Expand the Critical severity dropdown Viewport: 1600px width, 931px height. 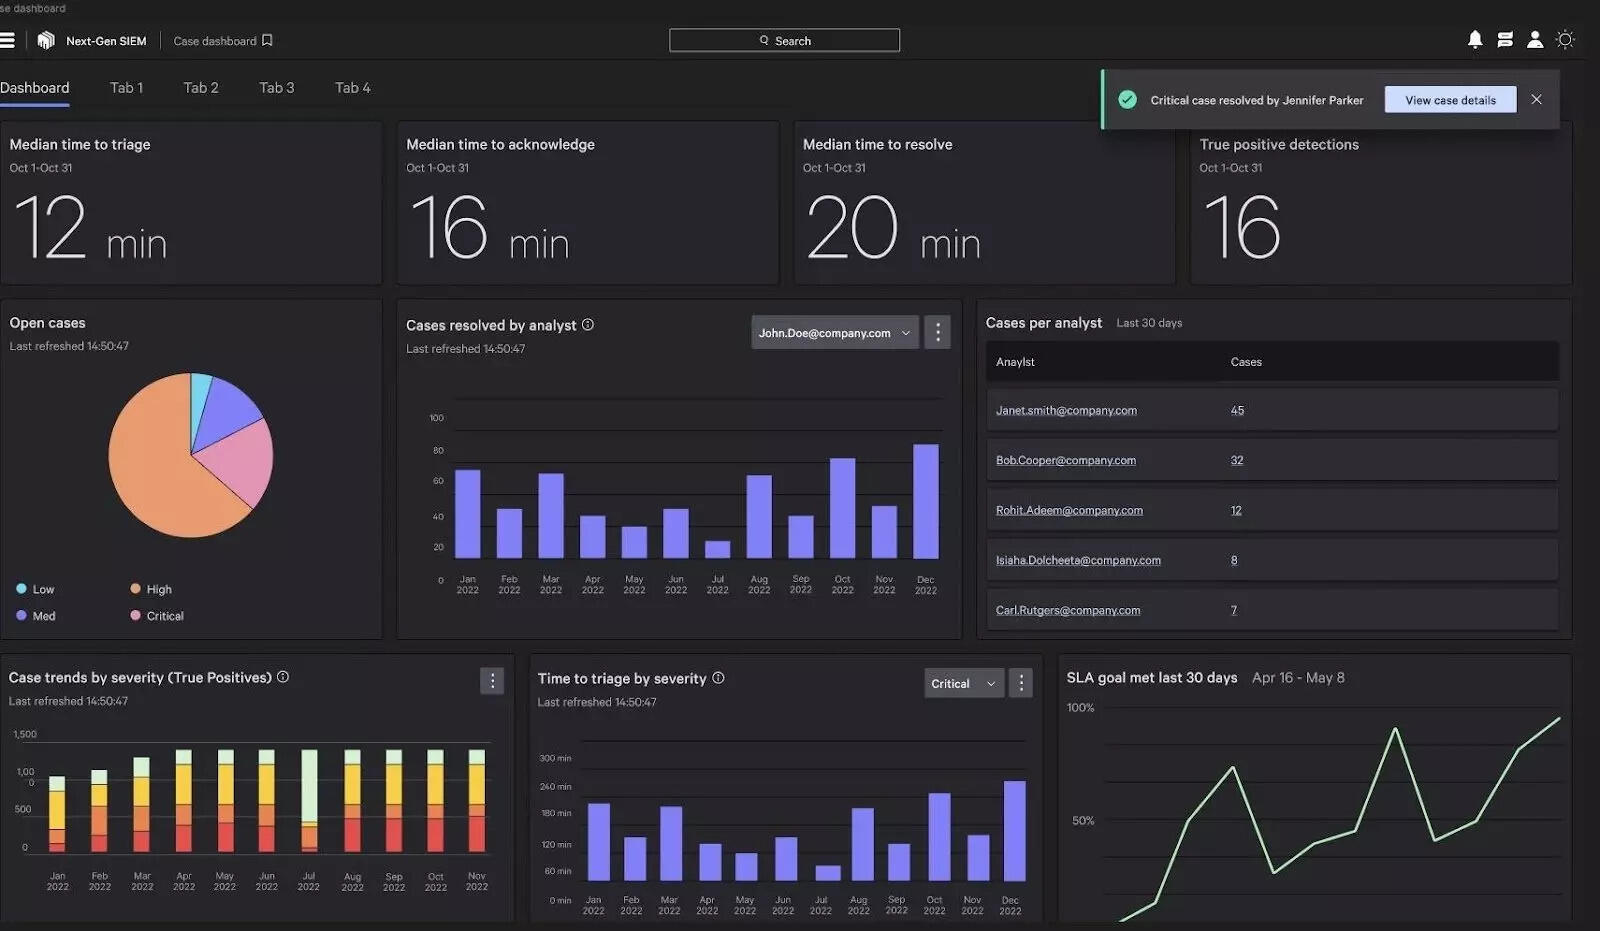[963, 684]
